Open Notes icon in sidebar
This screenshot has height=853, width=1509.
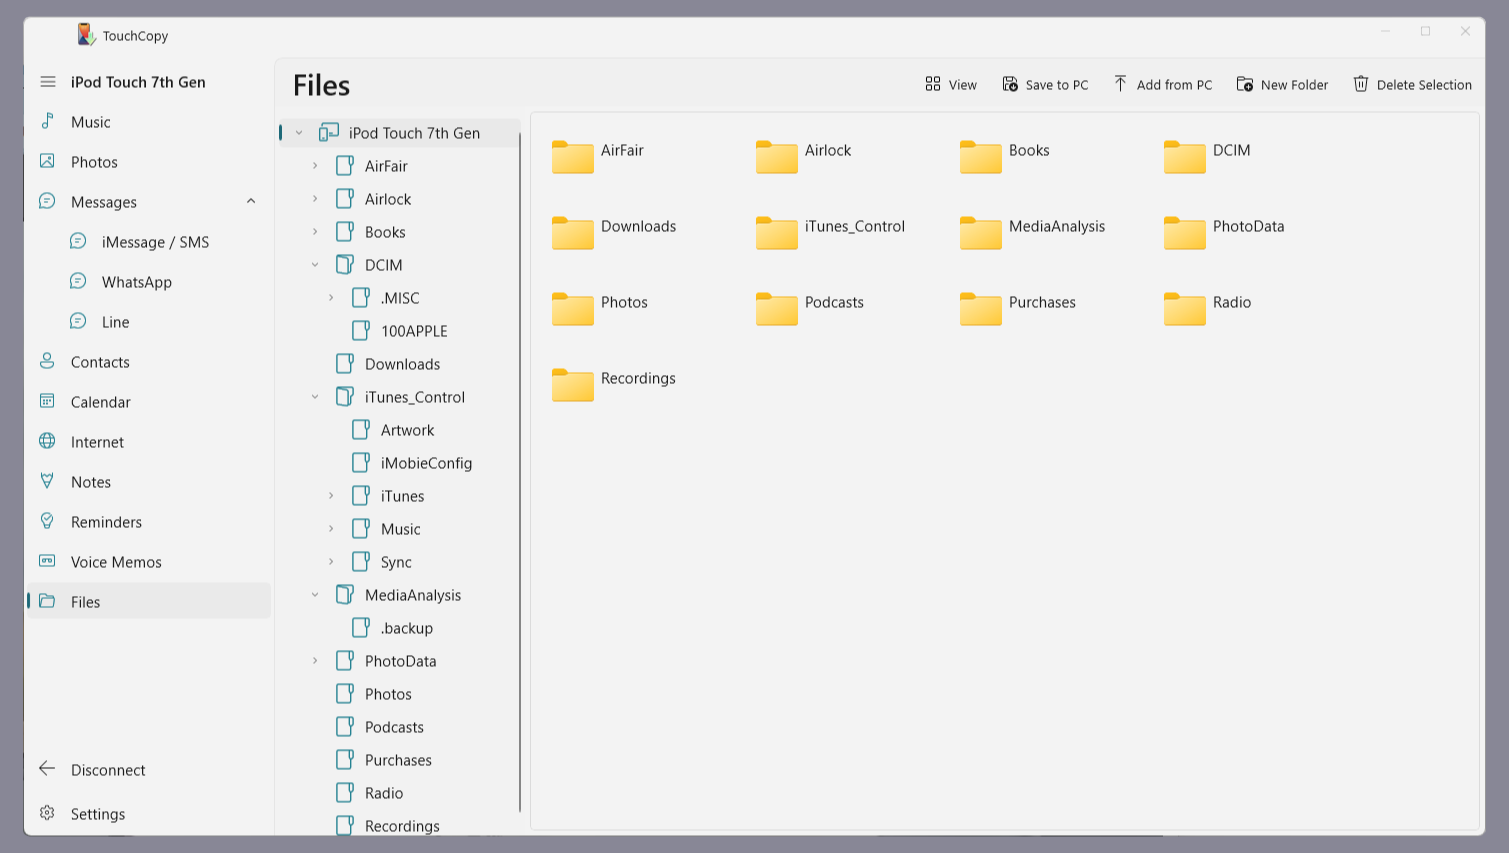click(x=47, y=481)
